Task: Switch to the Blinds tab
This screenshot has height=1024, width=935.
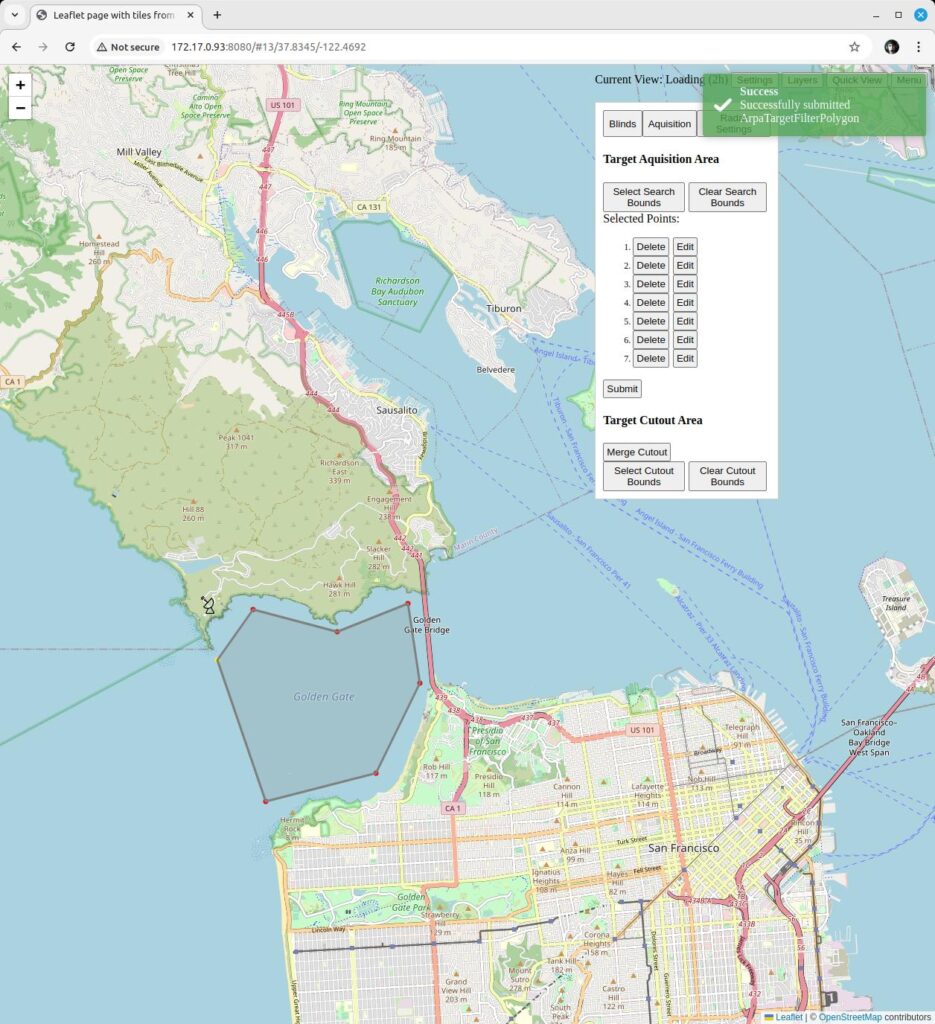Action: (622, 124)
